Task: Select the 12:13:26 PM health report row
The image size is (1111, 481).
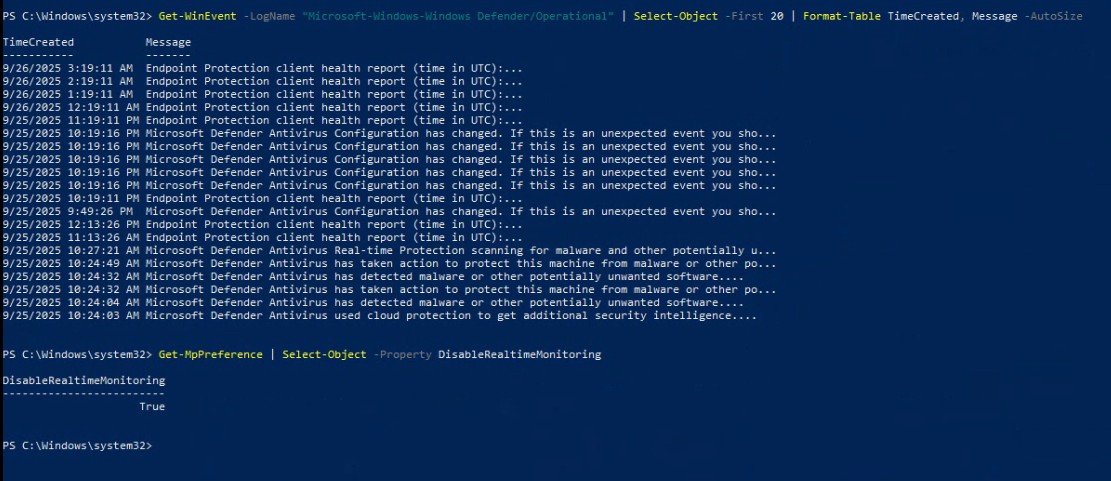Action: pos(263,225)
